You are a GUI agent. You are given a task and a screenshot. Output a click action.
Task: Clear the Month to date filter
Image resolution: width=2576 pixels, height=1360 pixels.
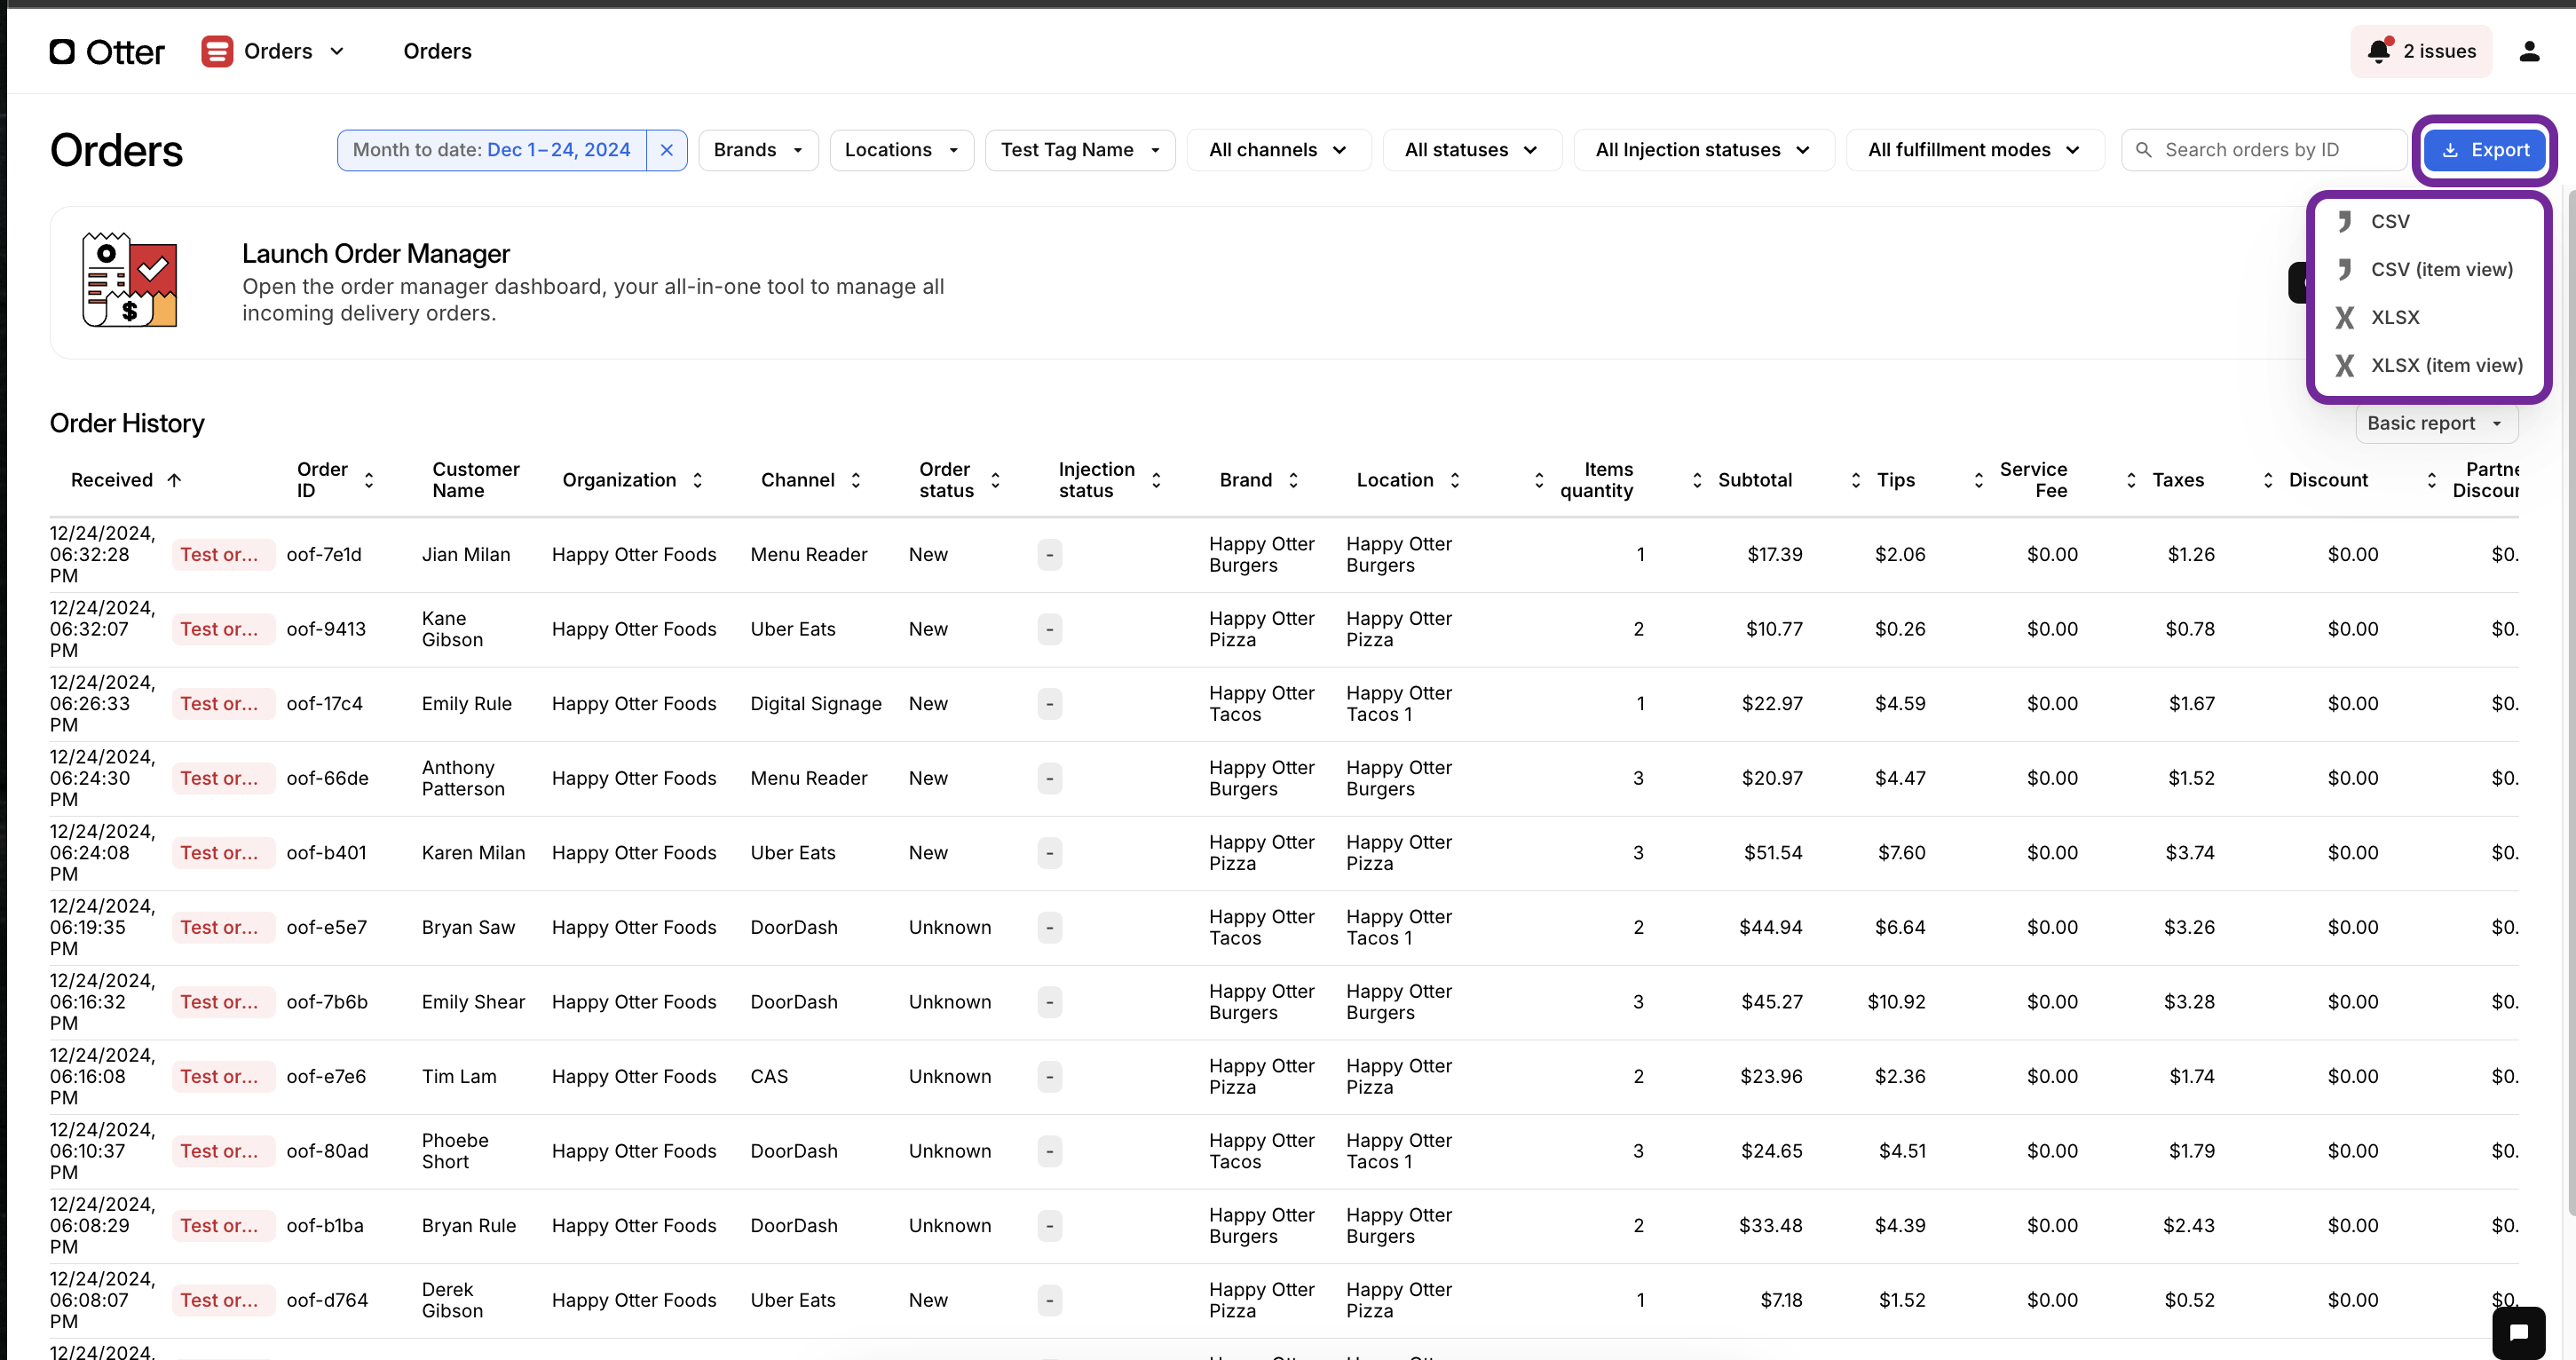(x=667, y=150)
